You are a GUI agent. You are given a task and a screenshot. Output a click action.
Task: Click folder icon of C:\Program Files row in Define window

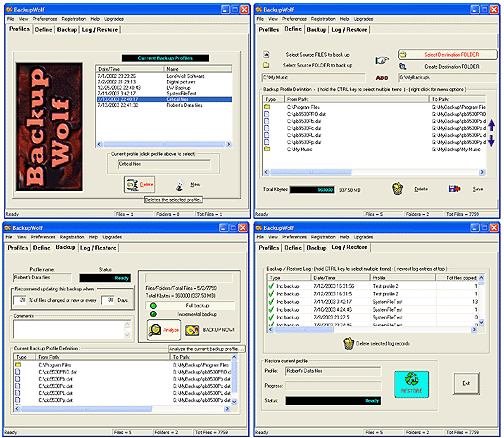(267, 107)
